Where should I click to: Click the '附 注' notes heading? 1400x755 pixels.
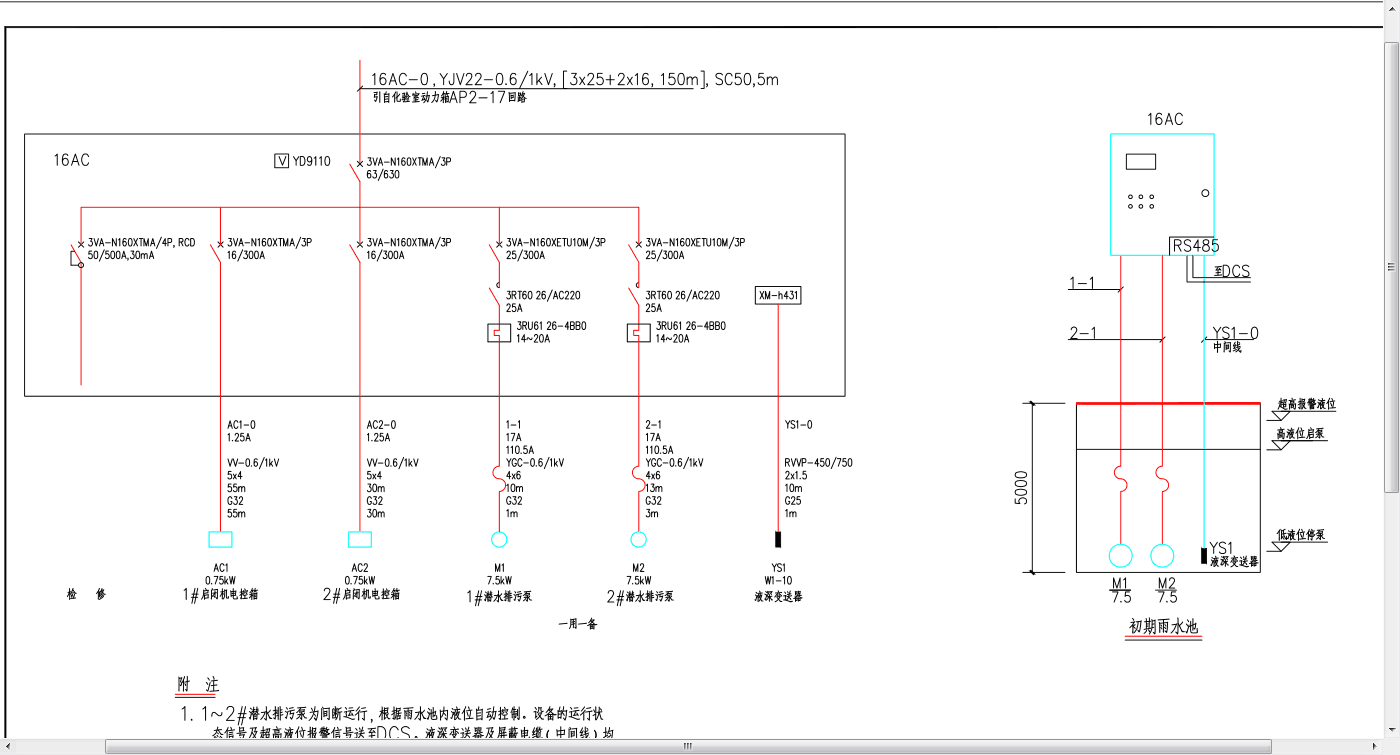point(198,685)
